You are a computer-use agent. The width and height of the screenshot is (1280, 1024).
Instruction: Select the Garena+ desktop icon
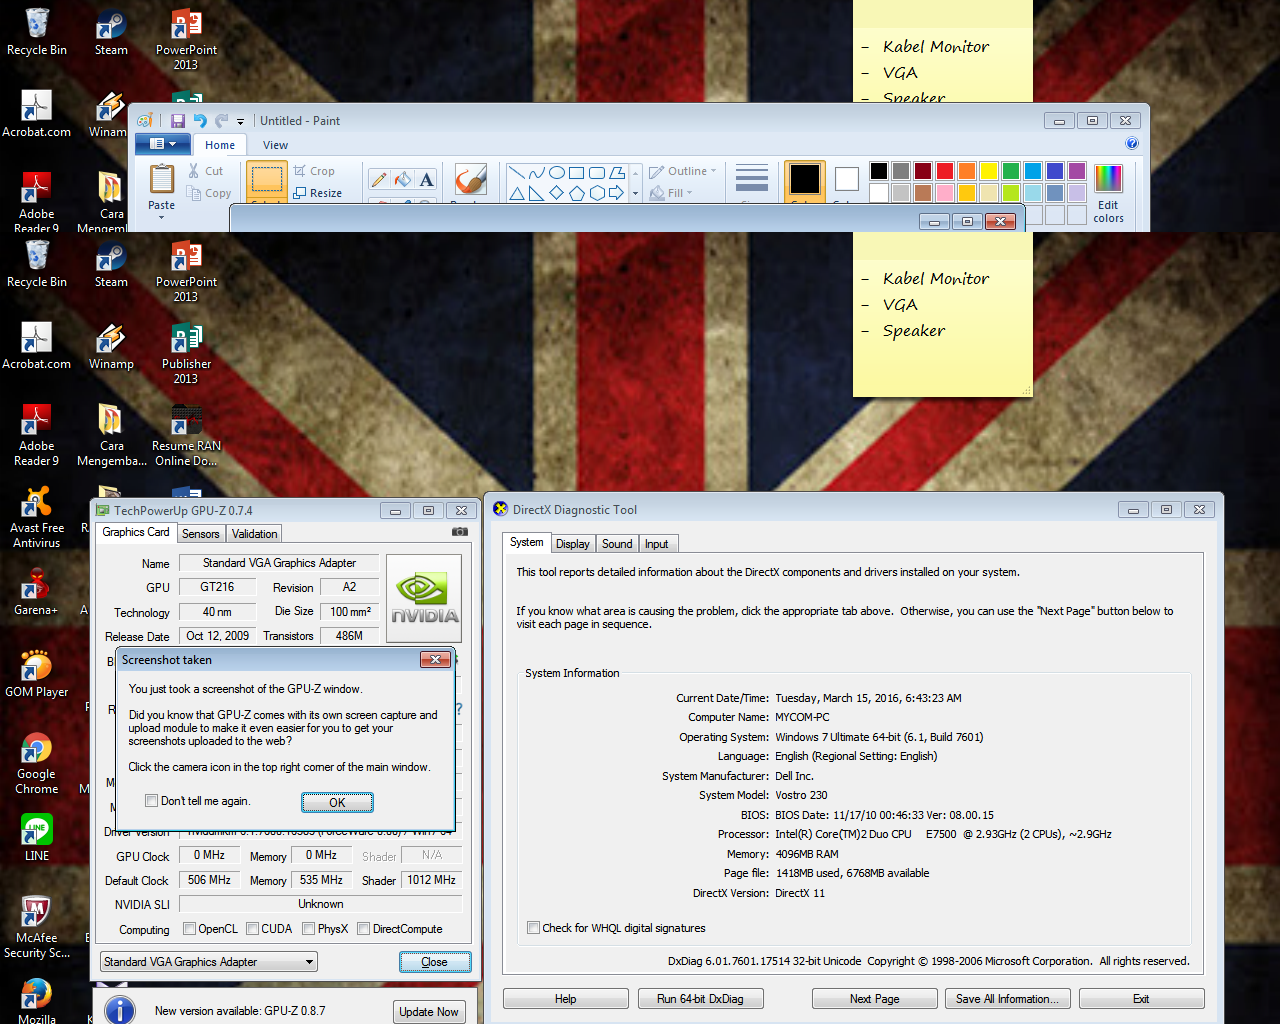[37, 591]
